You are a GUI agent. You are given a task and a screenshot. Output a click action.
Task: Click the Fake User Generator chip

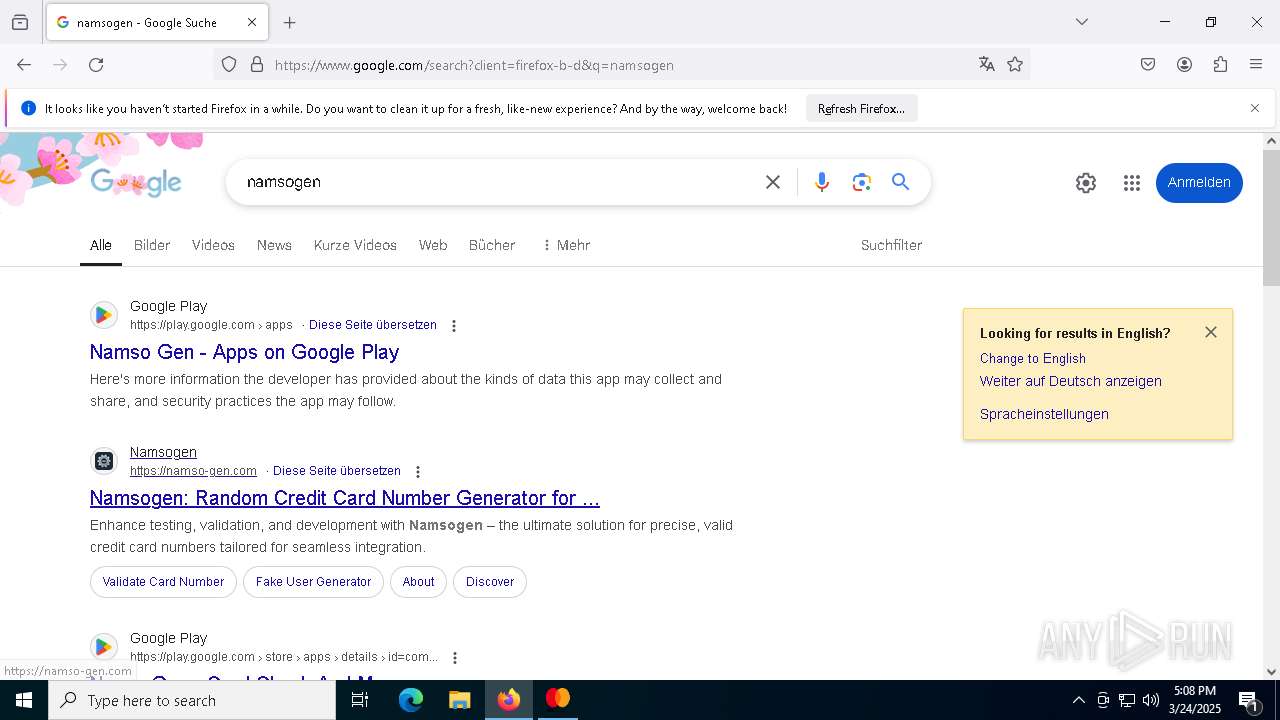313,582
